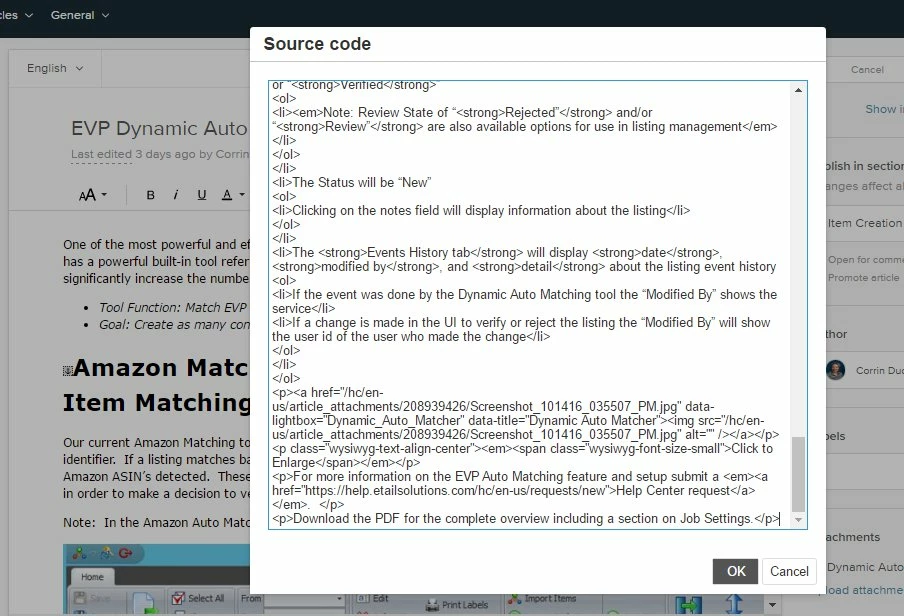Open the English language dropdown

click(x=55, y=68)
